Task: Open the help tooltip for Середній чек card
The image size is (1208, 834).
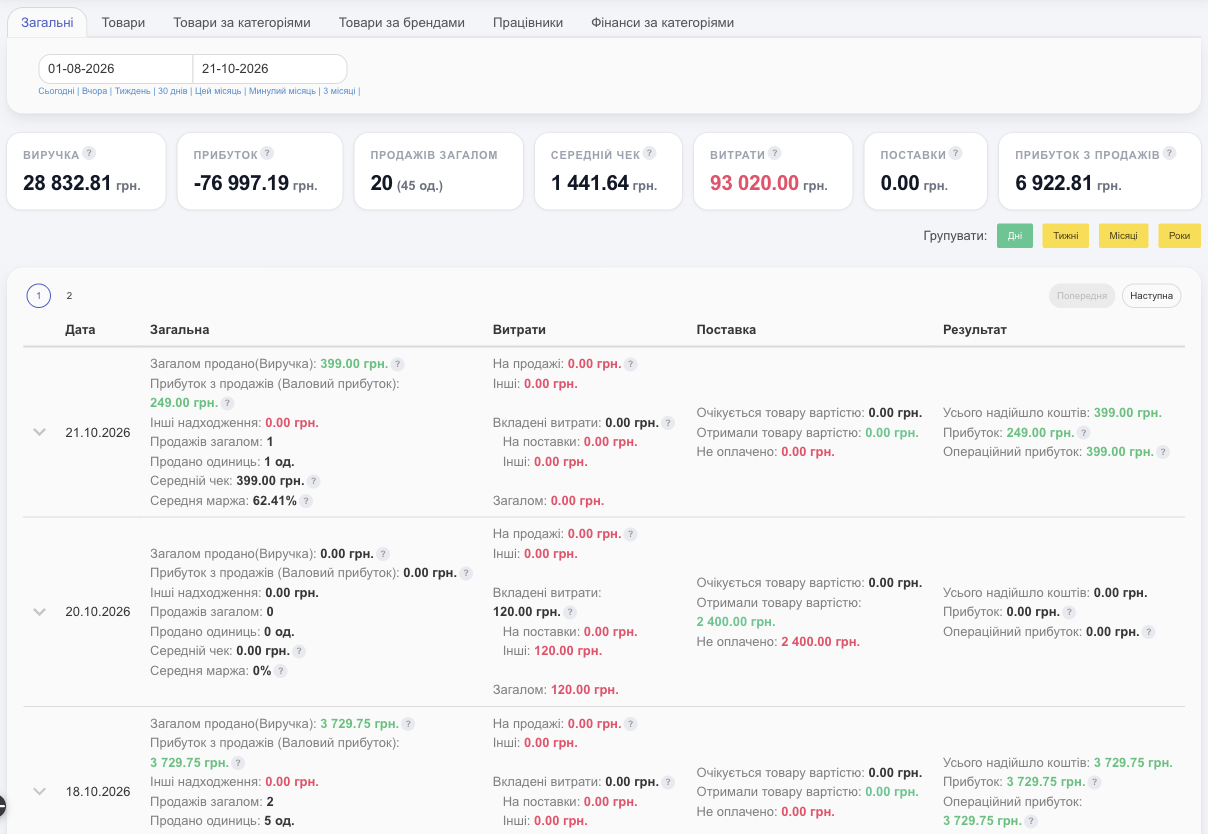Action: point(650,153)
